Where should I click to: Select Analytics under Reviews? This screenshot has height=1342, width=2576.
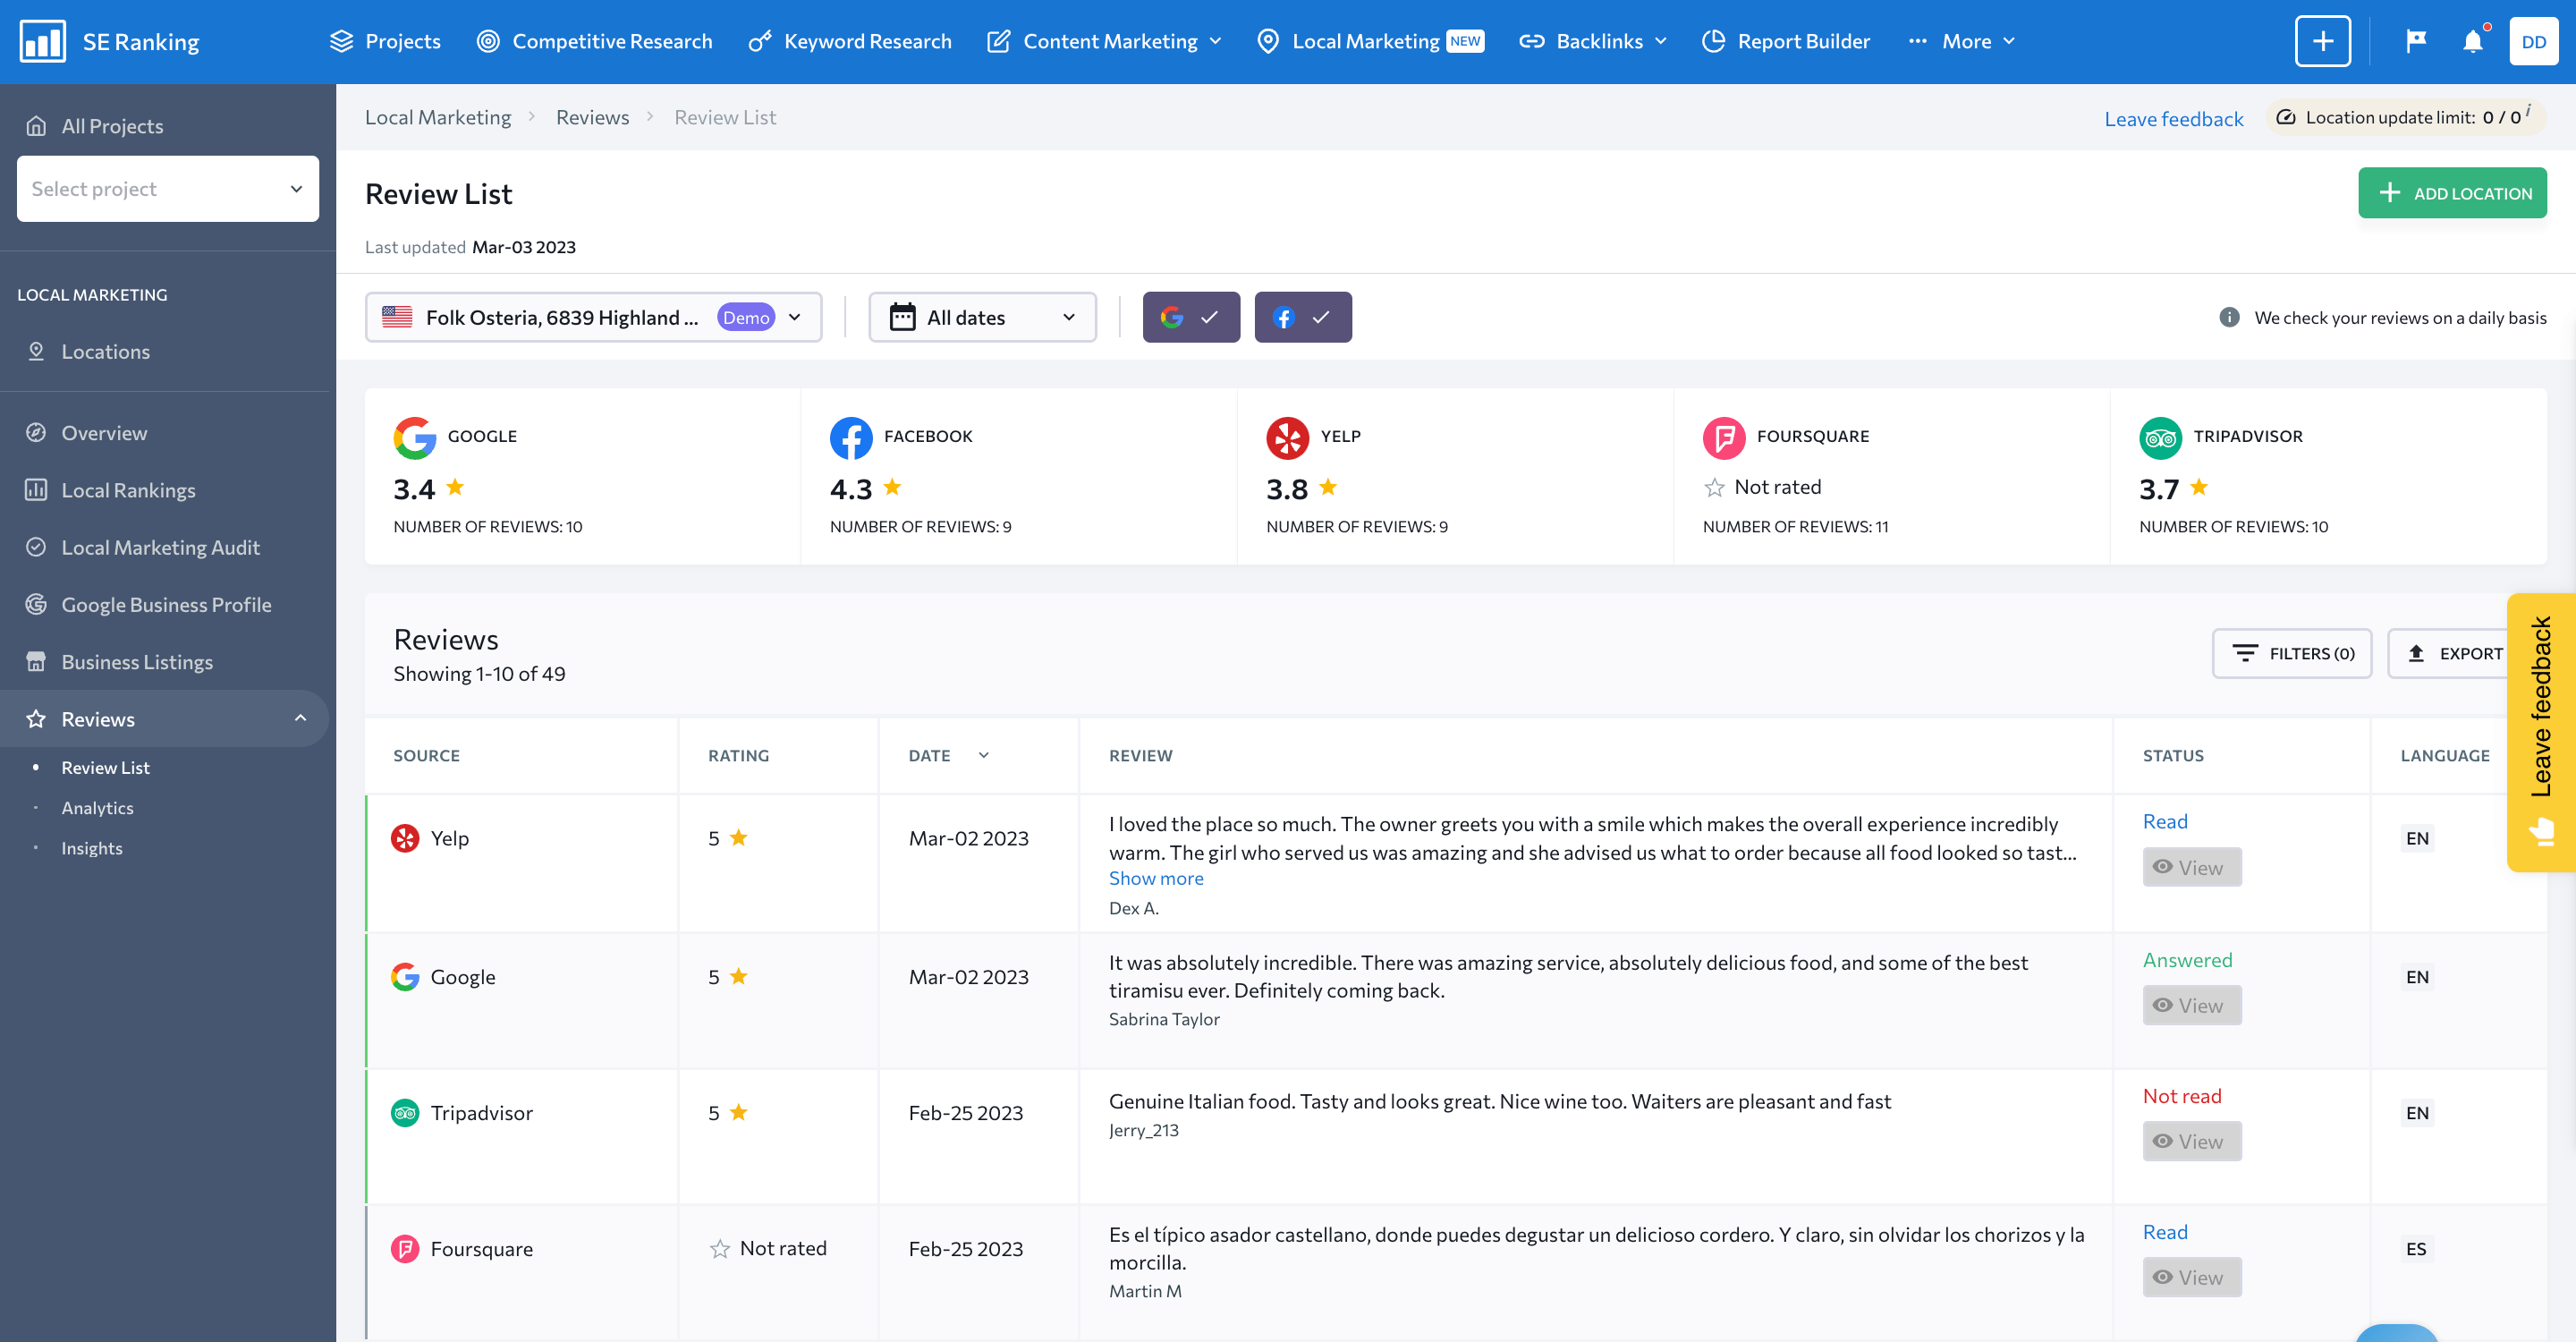(97, 807)
